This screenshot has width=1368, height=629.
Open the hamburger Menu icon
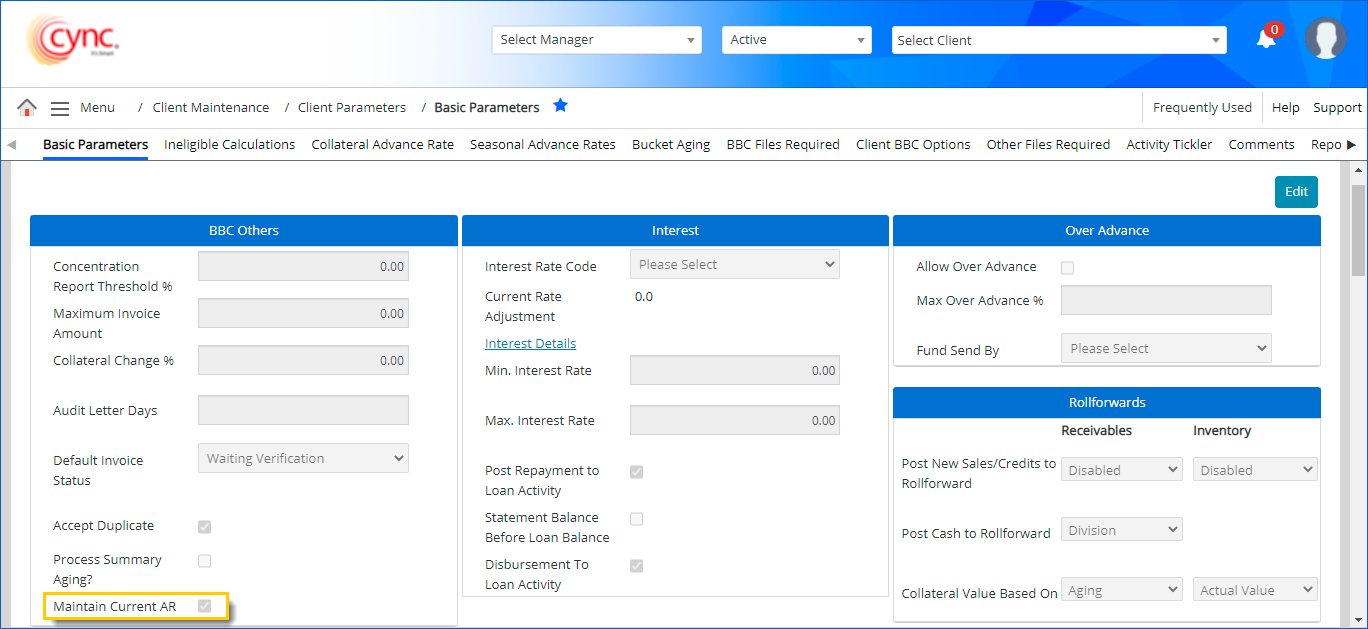(x=60, y=108)
